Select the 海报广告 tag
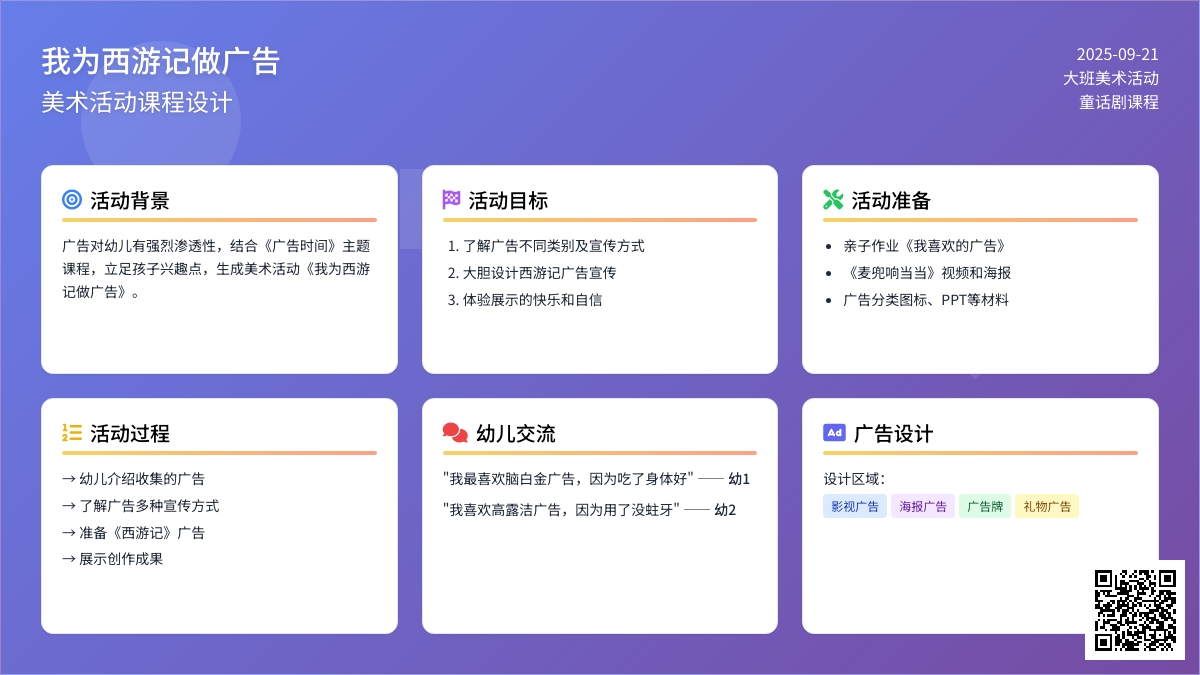The height and width of the screenshot is (675, 1200). tap(923, 507)
